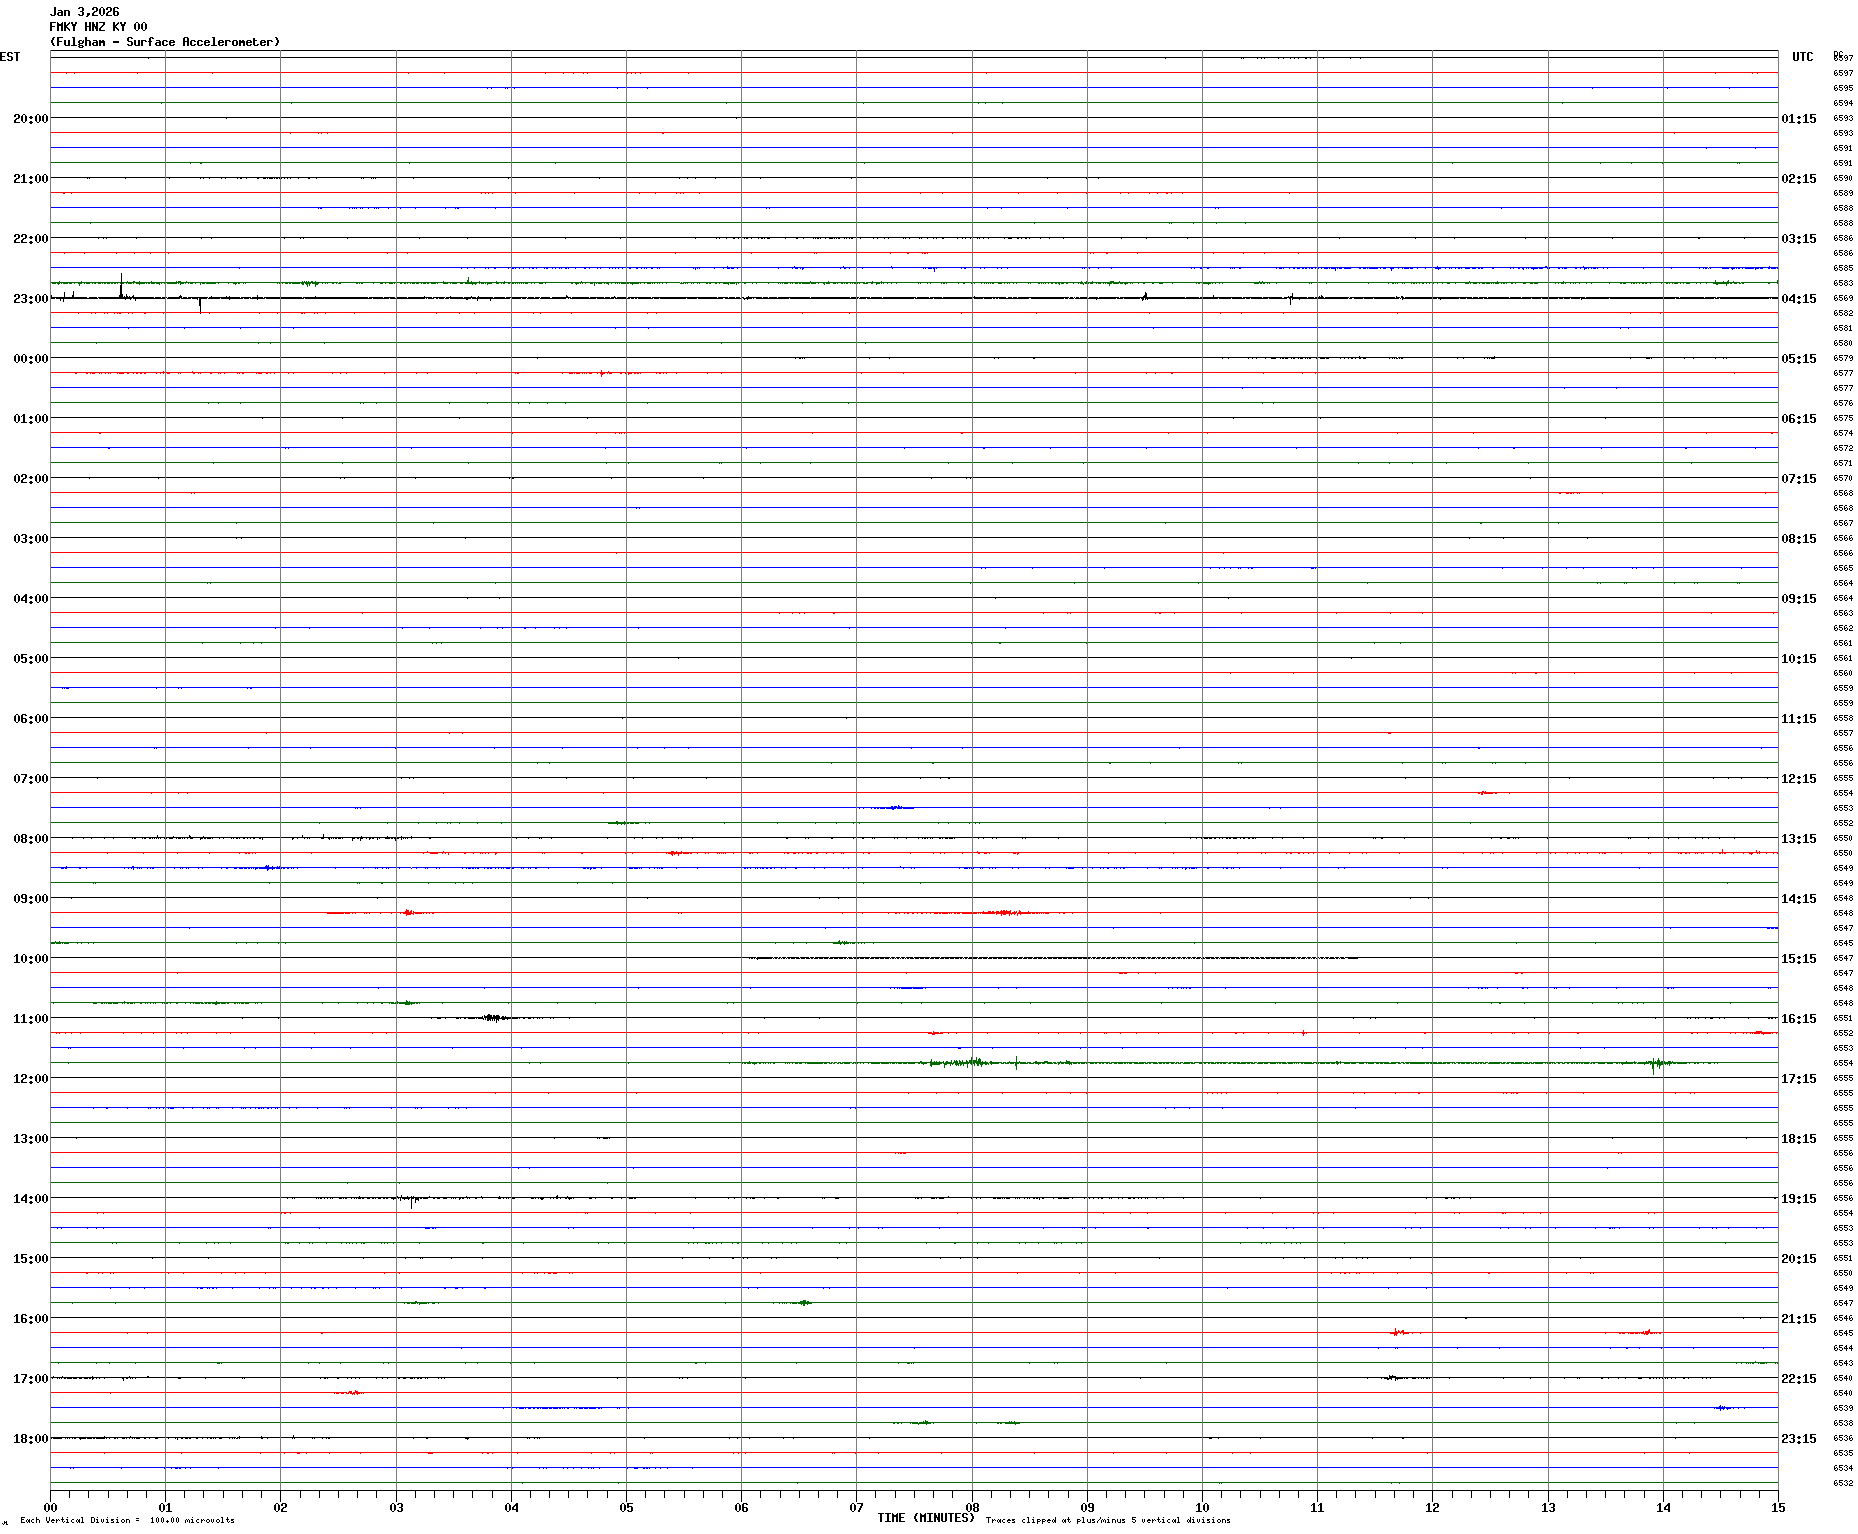Click the 17:15 UTC row label
The image size is (1858, 1534).
click(1798, 1079)
